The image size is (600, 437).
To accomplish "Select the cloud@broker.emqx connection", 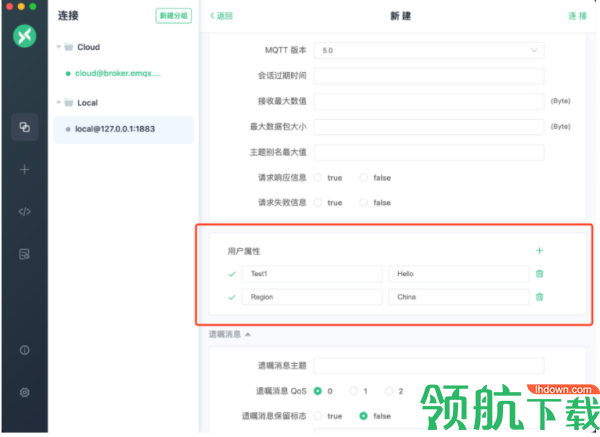I will click(118, 73).
